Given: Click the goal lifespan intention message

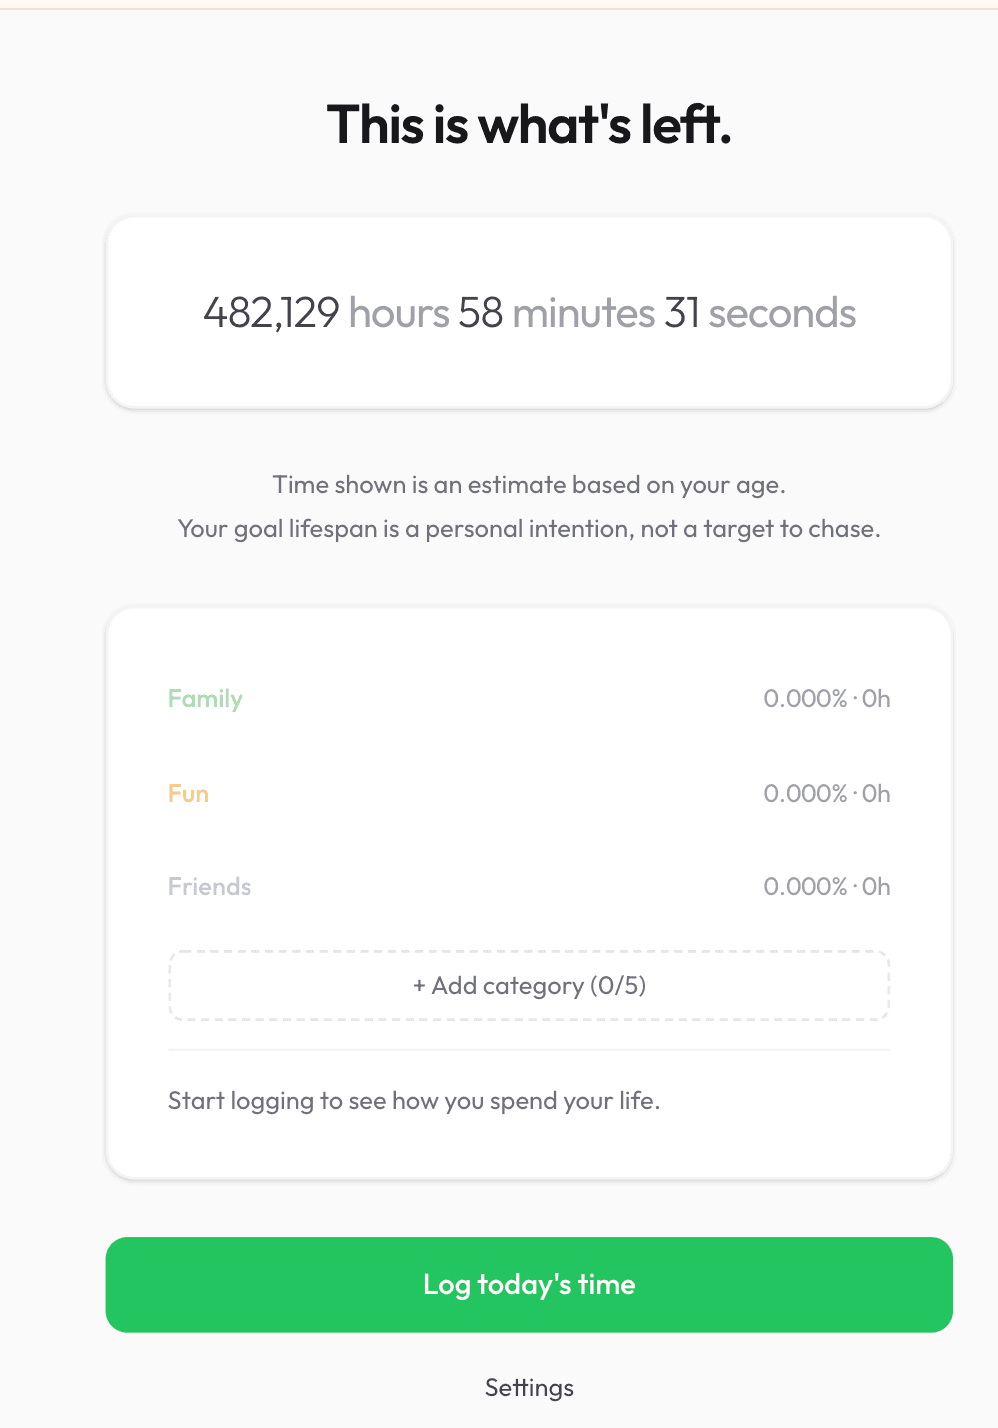Looking at the screenshot, I should coord(529,528).
